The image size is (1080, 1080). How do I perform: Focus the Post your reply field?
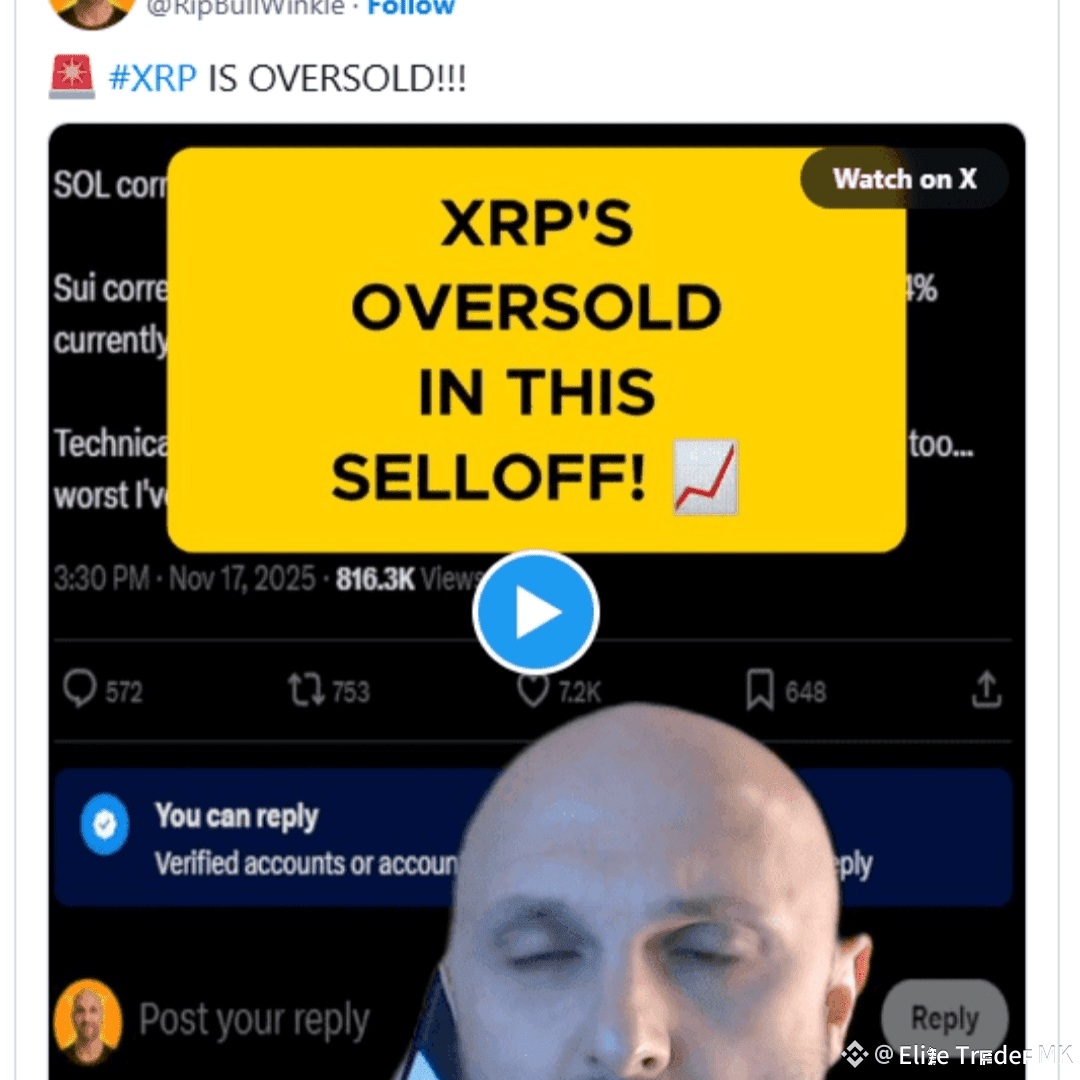255,1019
